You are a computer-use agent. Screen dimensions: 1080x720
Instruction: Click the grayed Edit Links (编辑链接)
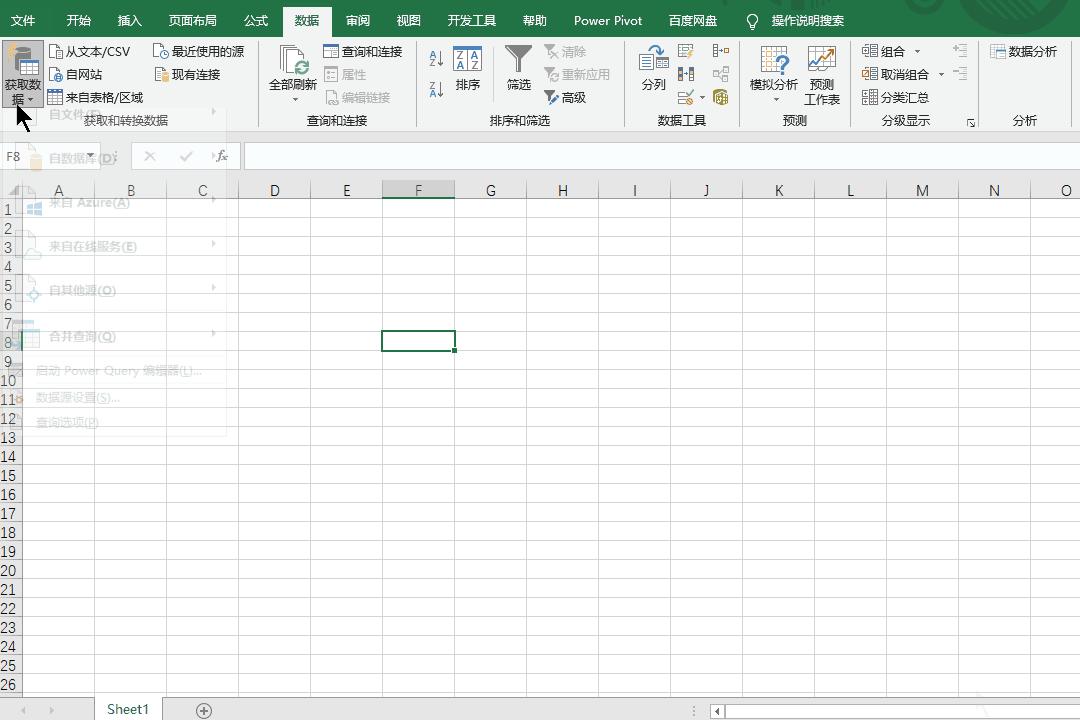tap(357, 97)
